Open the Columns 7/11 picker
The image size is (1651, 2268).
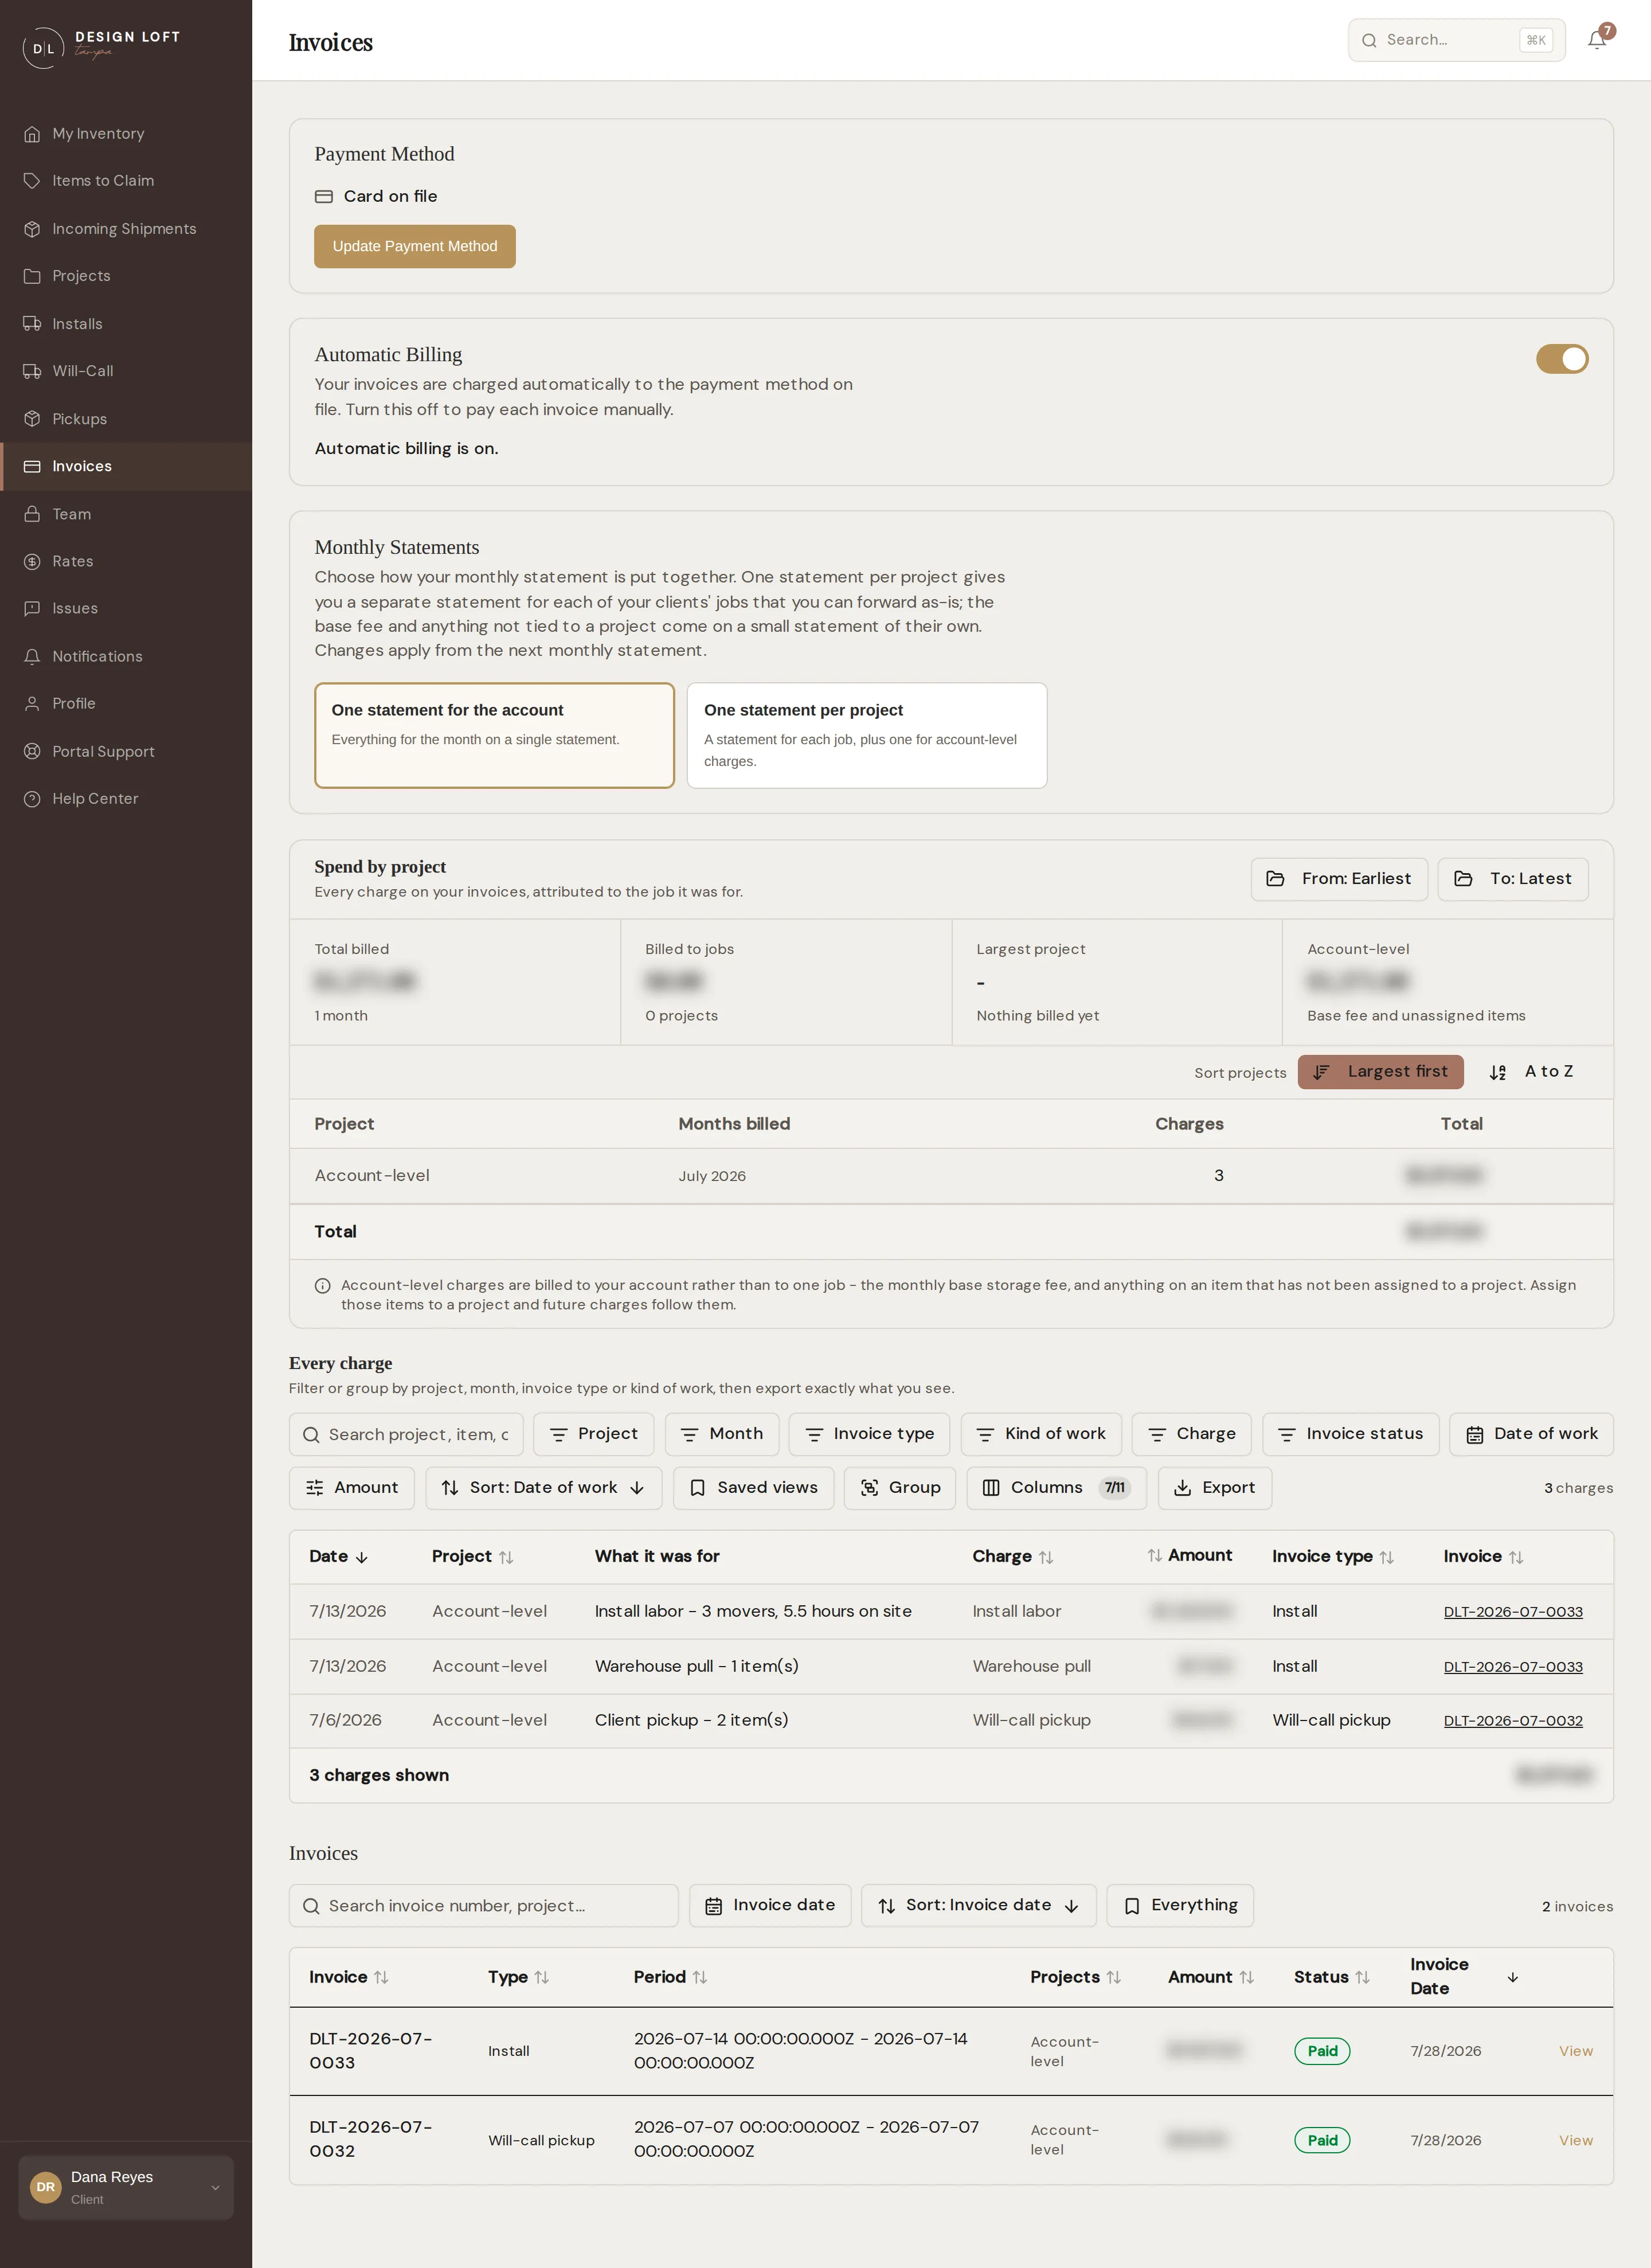(1056, 1488)
